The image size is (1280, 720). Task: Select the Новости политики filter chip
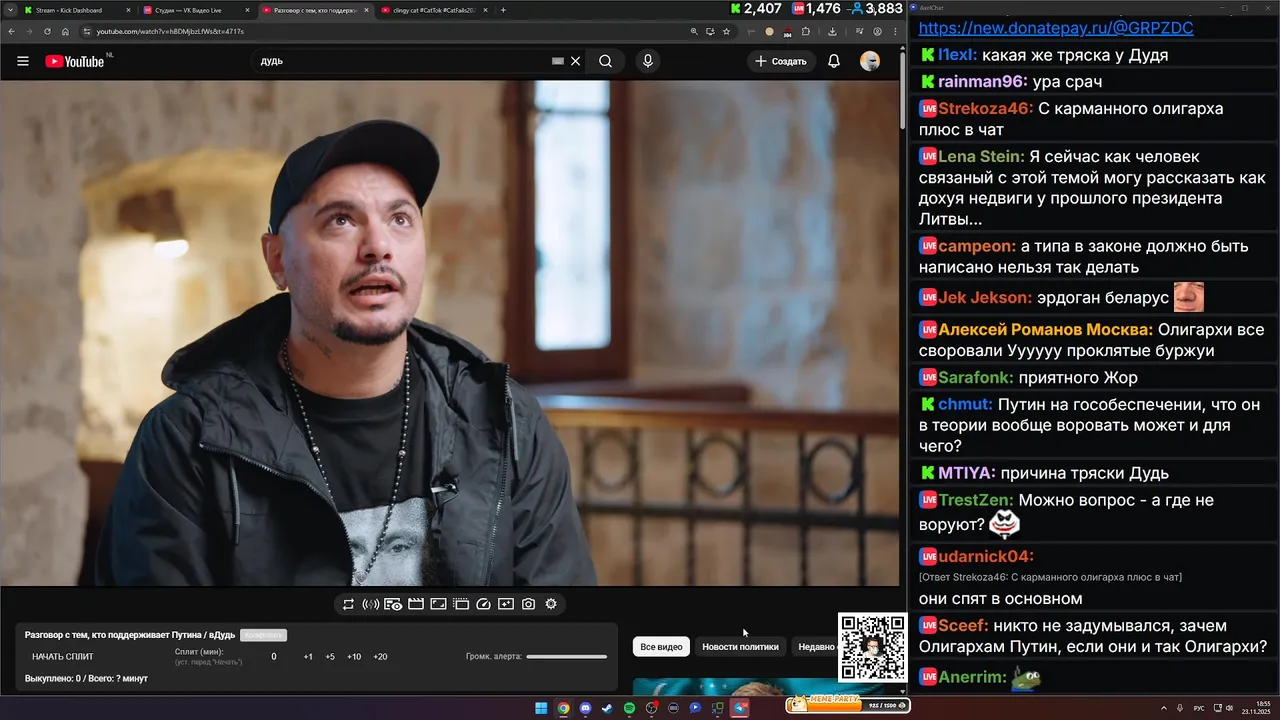click(740, 647)
